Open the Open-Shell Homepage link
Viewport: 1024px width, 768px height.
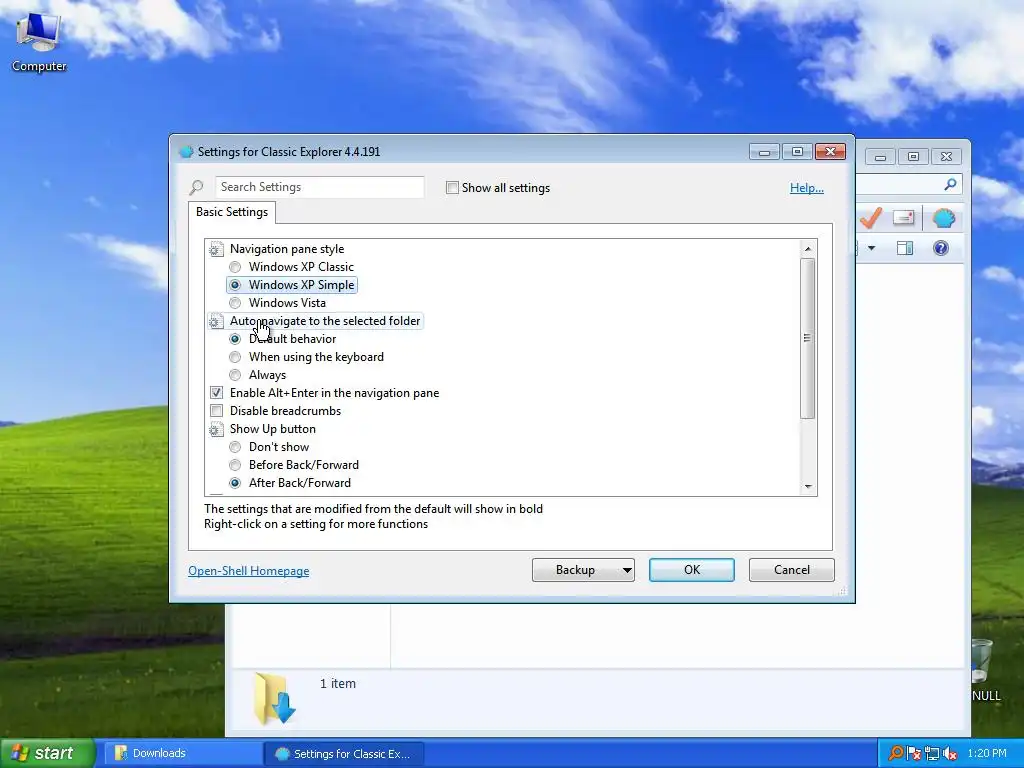coord(249,571)
